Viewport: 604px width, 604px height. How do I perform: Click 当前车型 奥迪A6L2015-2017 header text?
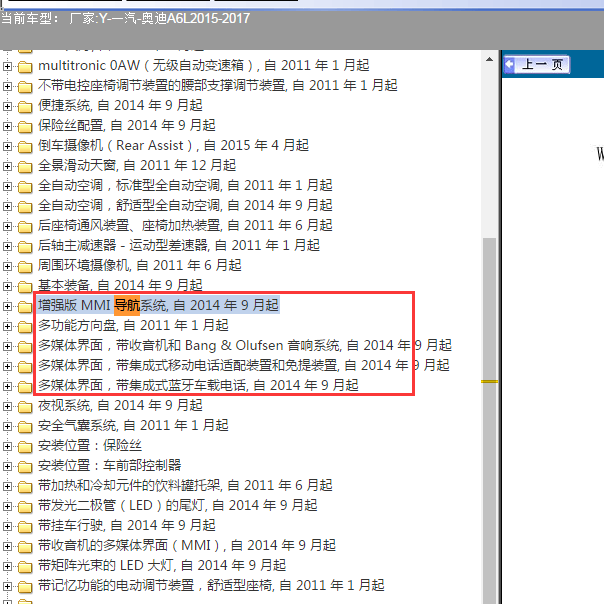126,18
